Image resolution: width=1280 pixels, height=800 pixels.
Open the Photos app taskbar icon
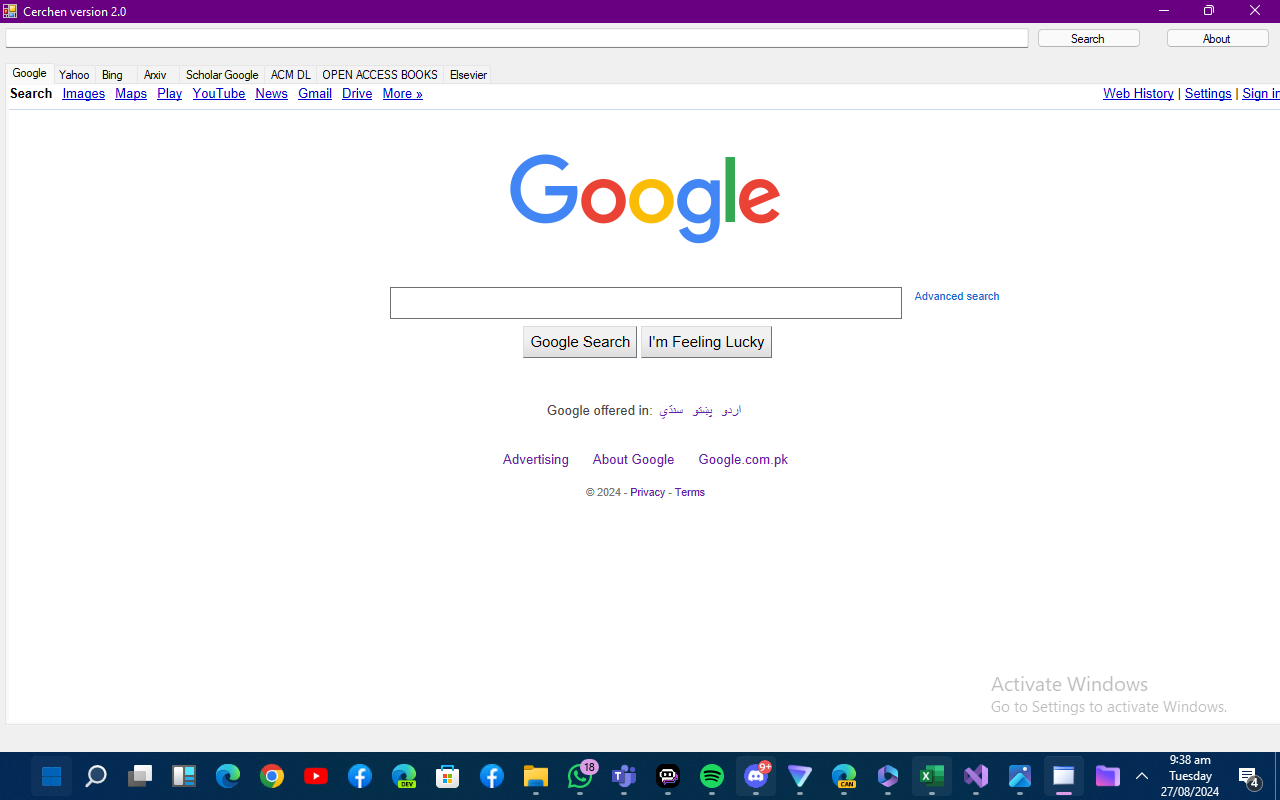coord(1020,776)
